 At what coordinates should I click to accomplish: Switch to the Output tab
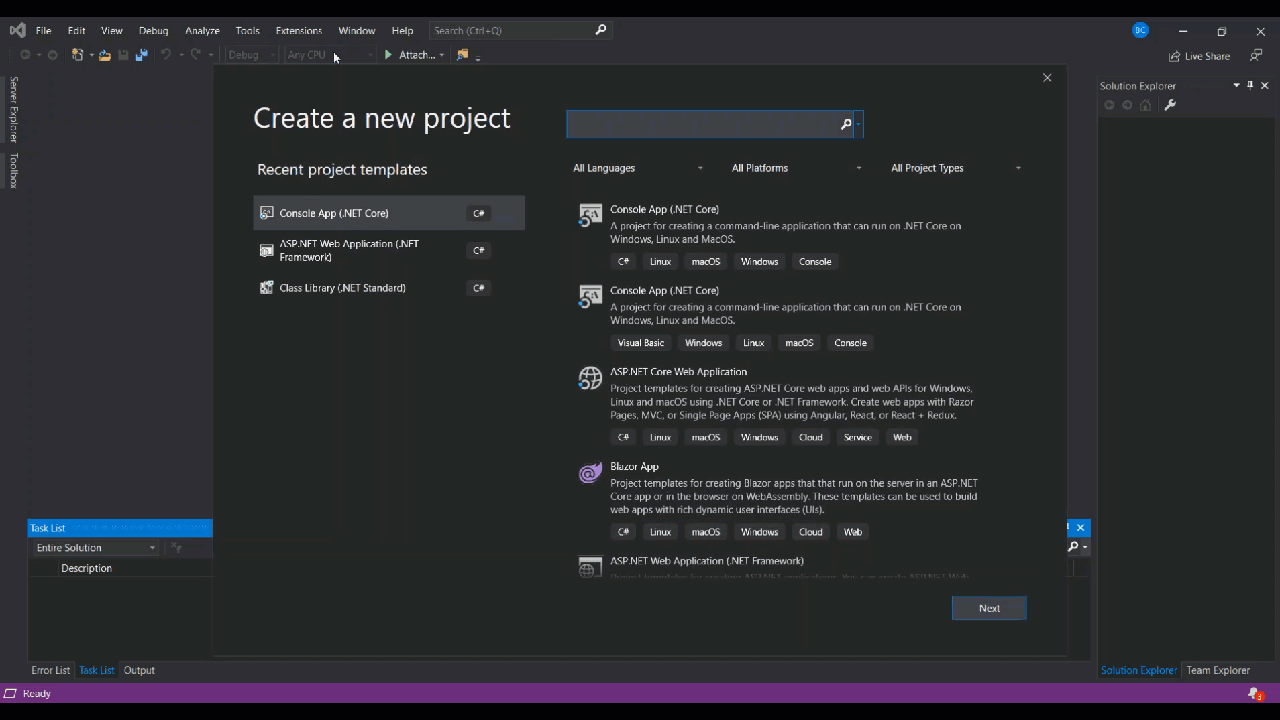(x=139, y=670)
